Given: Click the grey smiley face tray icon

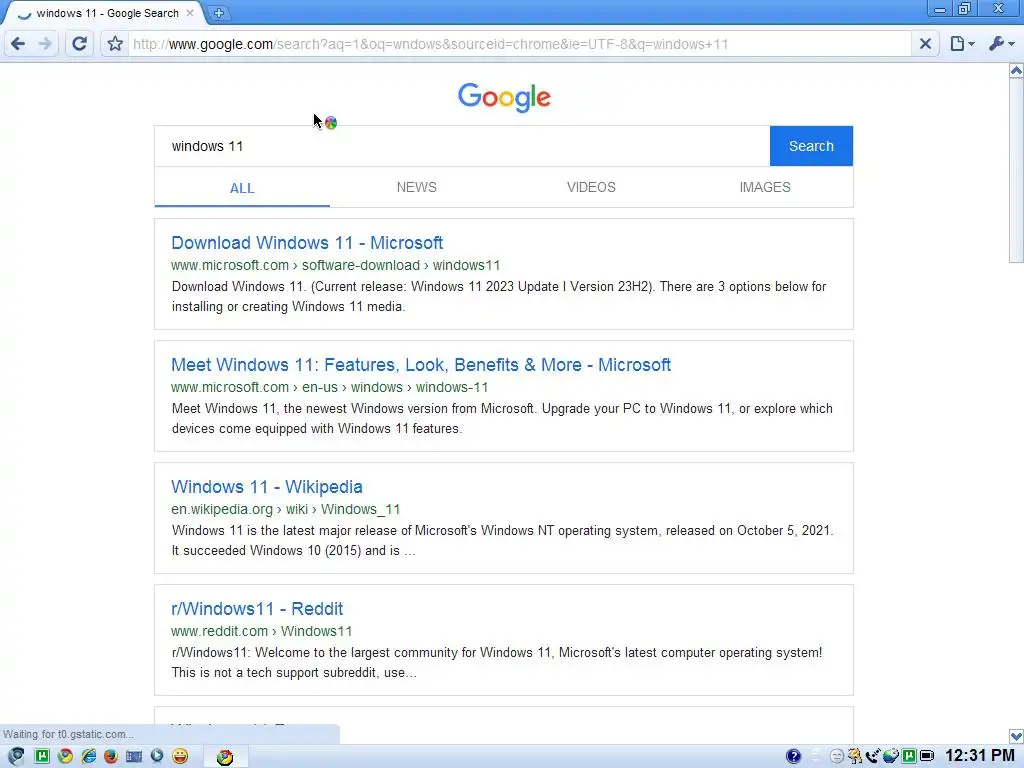Looking at the screenshot, I should 837,757.
